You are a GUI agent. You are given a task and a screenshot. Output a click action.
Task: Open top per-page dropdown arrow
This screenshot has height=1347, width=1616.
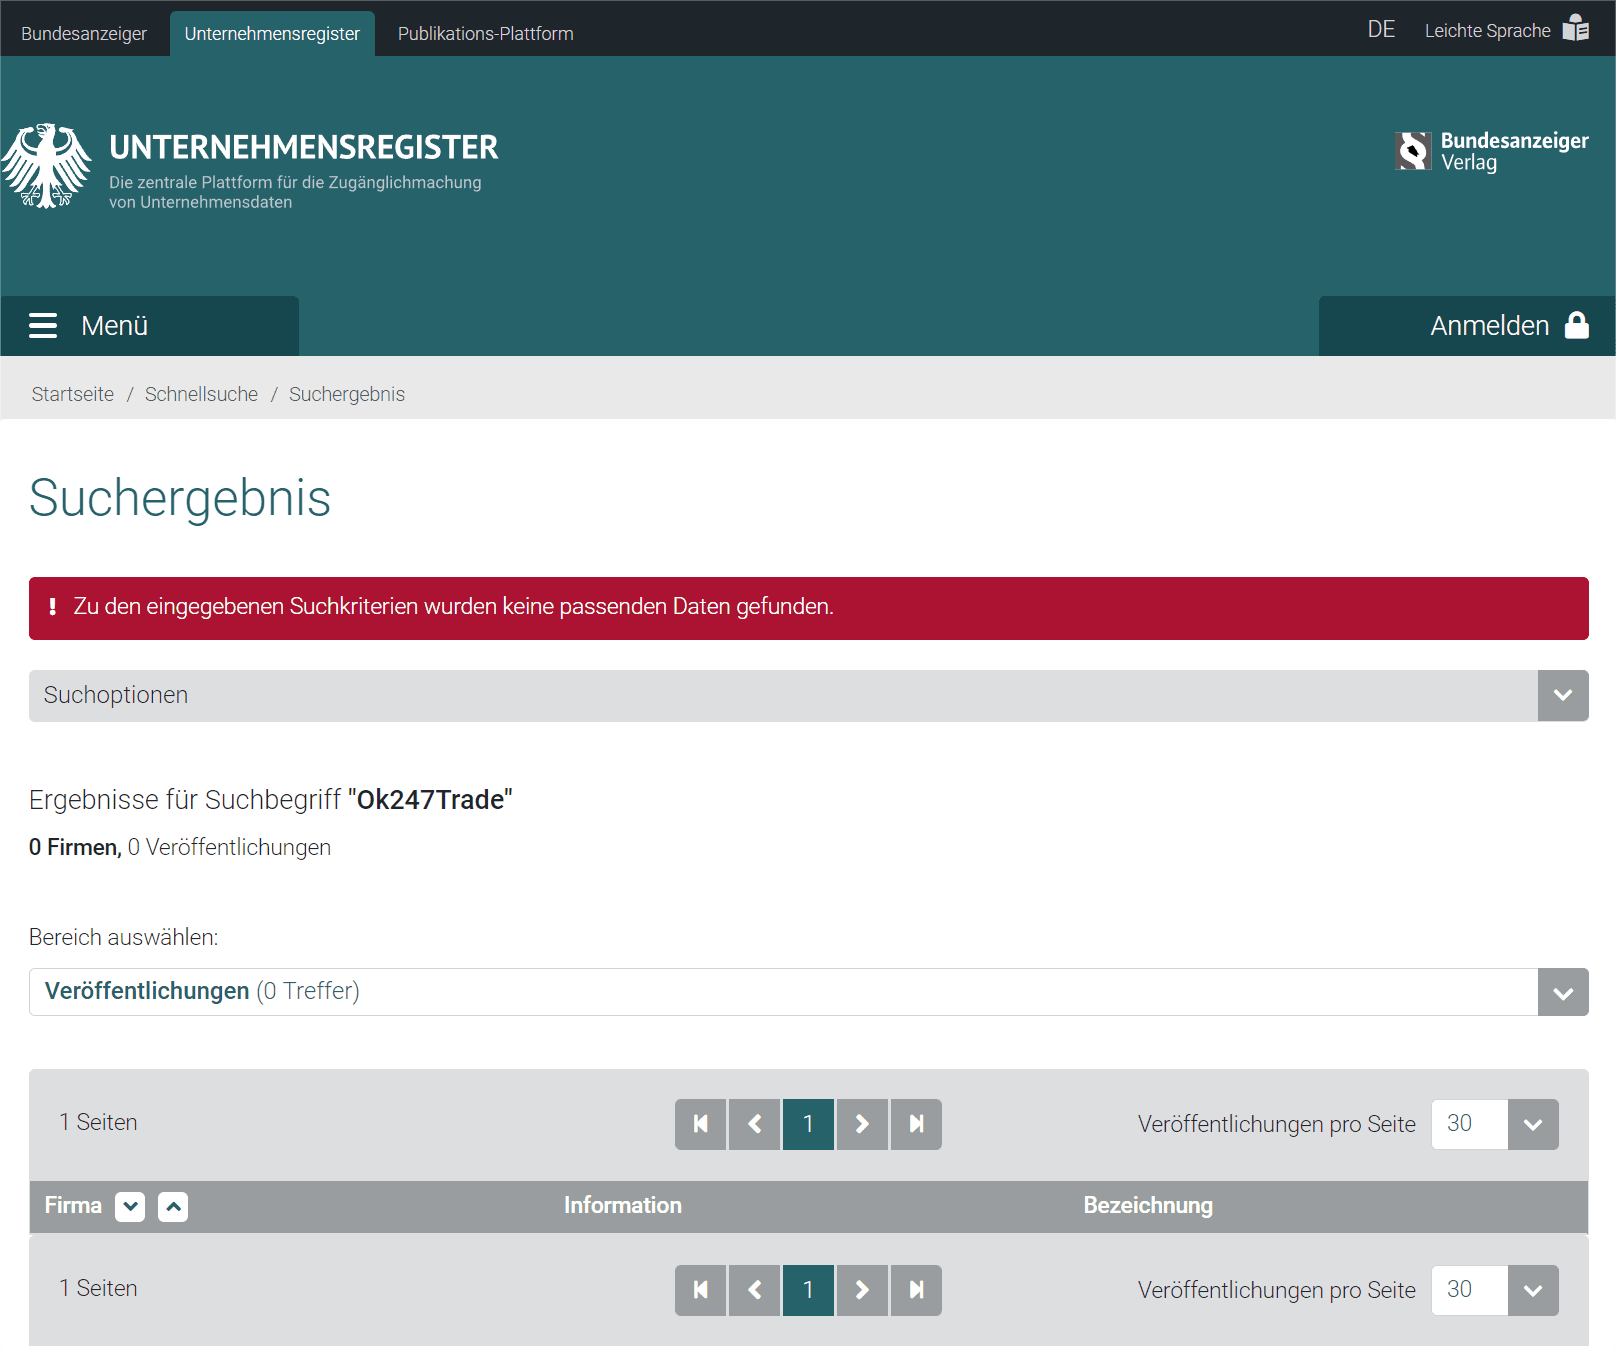point(1533,1125)
